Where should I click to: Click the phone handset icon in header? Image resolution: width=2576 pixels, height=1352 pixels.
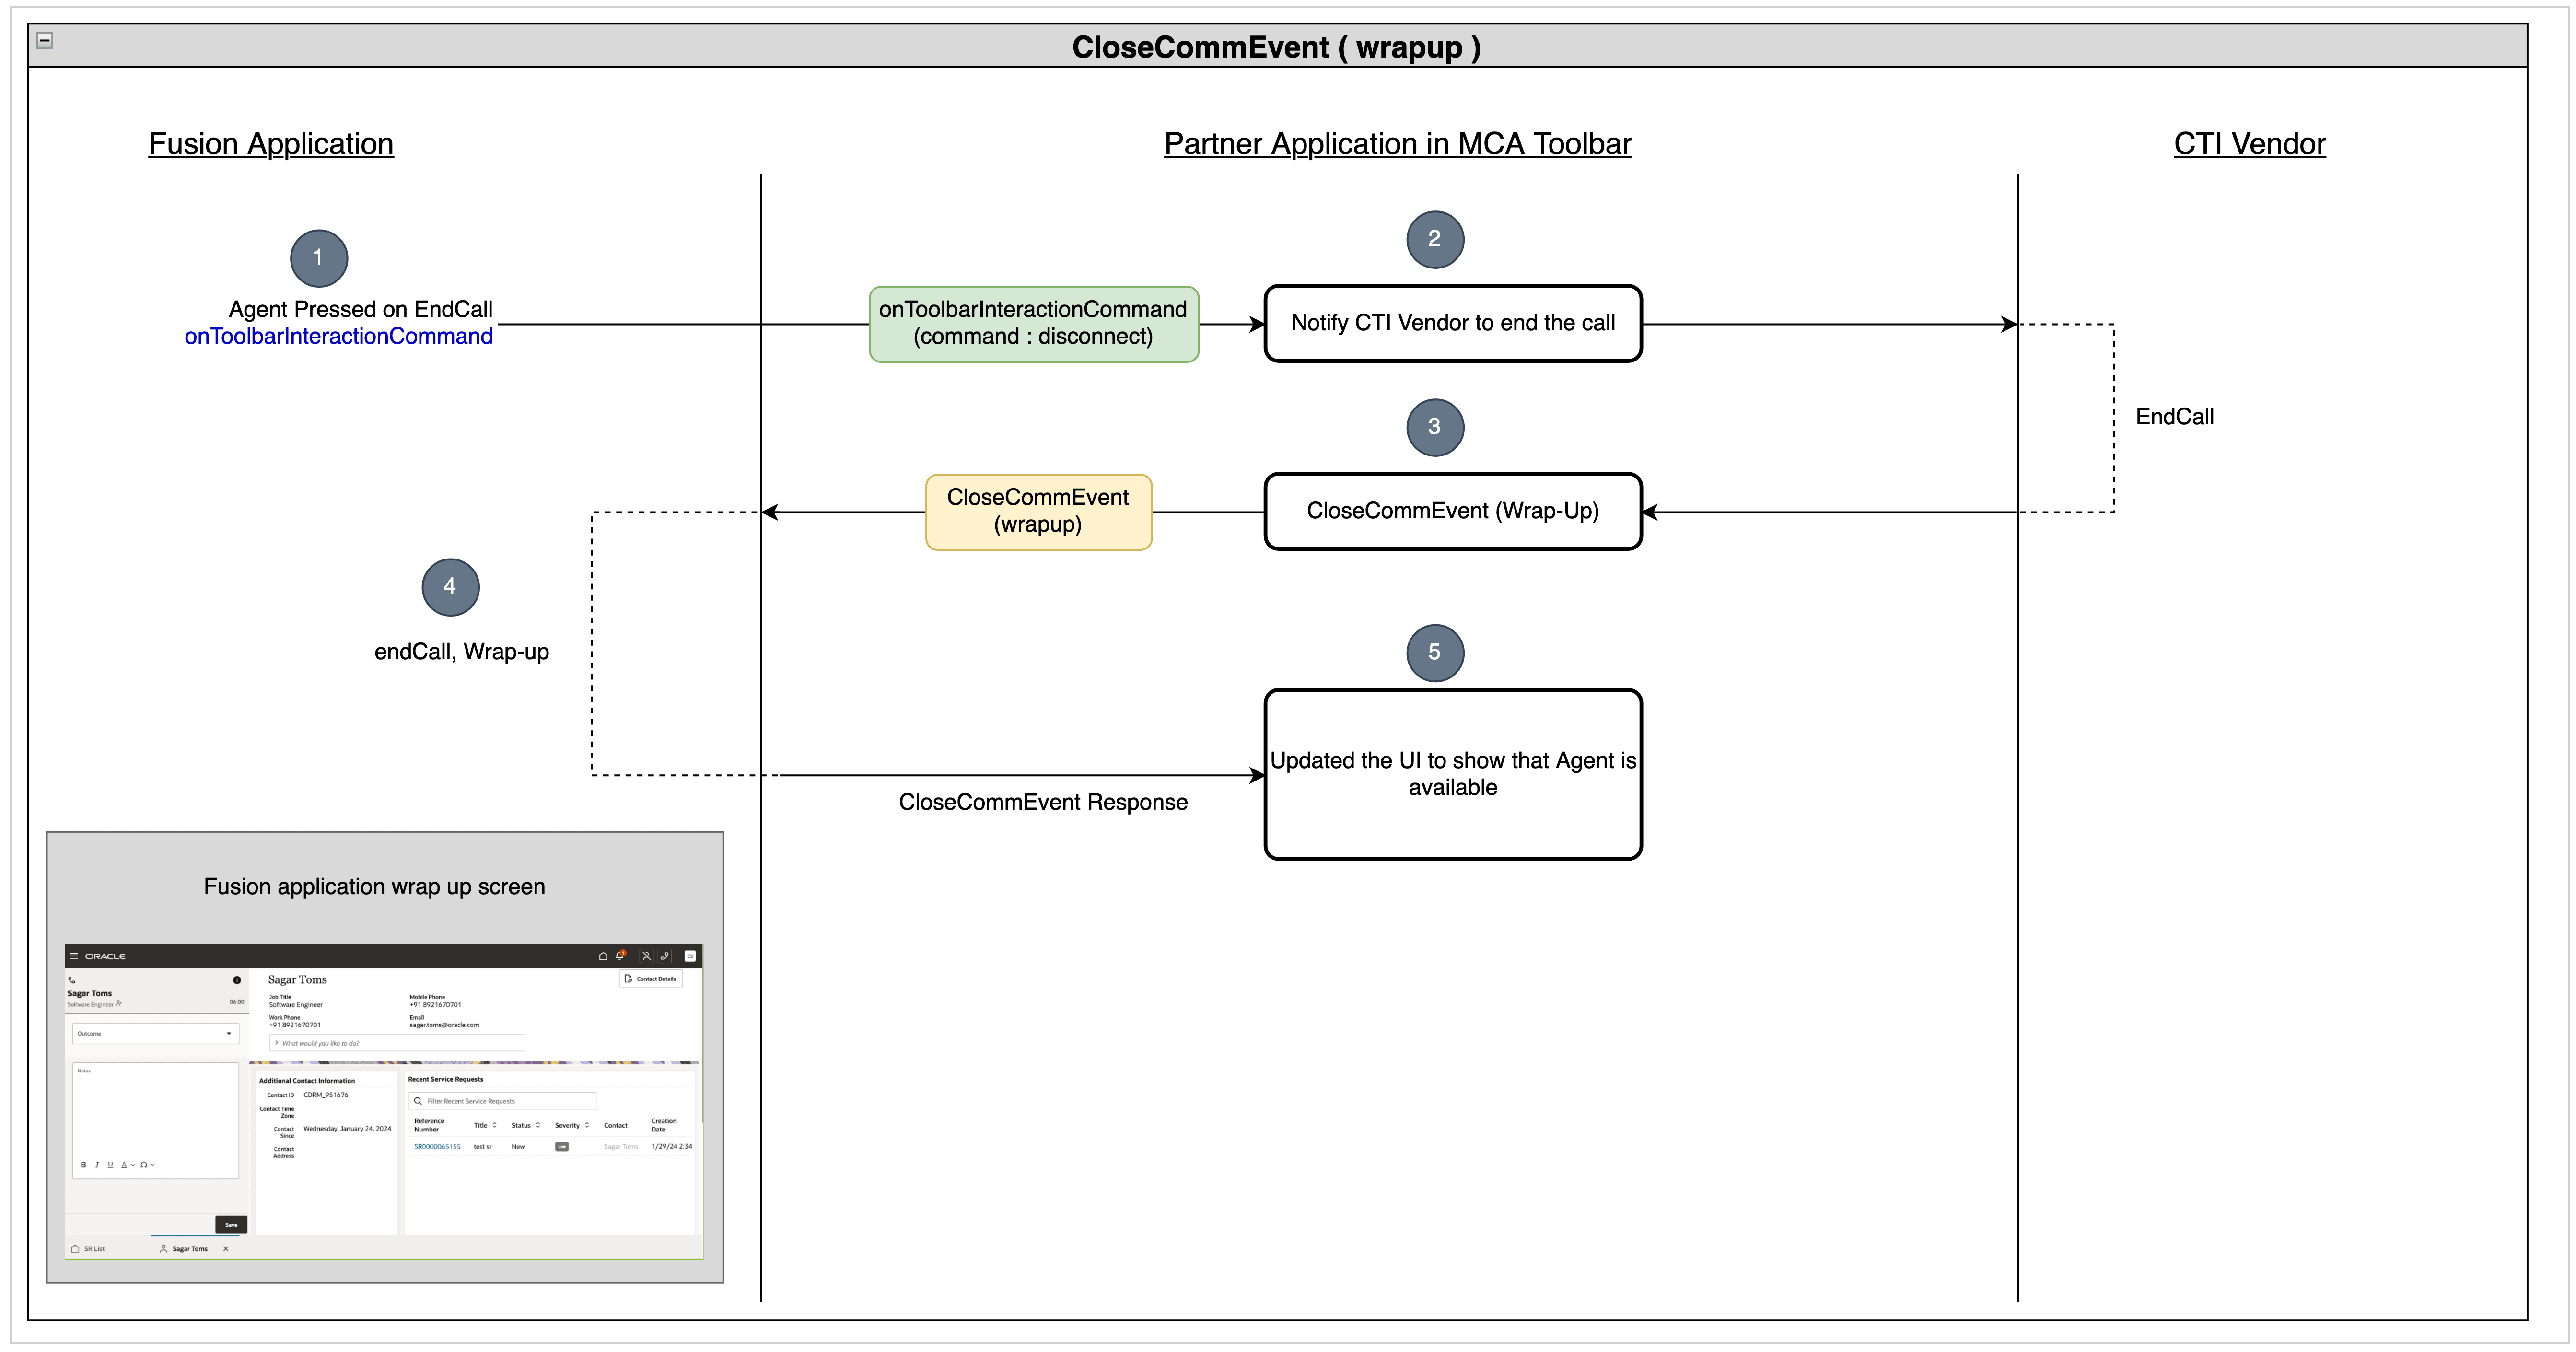[664, 956]
